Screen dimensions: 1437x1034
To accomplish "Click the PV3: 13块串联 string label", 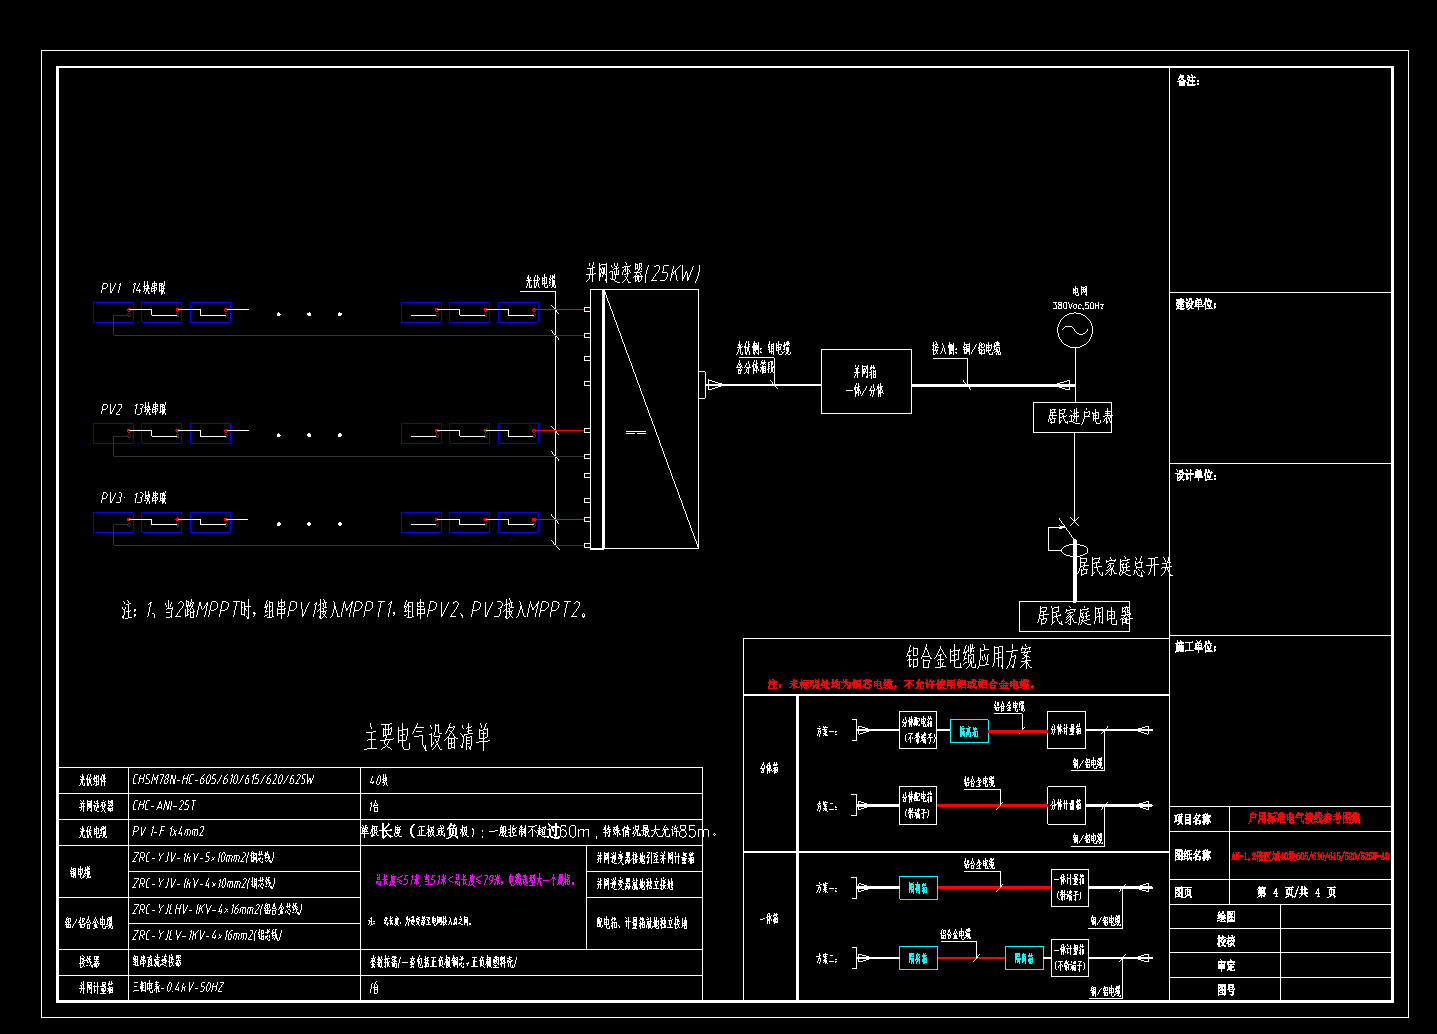I will 133,497.
